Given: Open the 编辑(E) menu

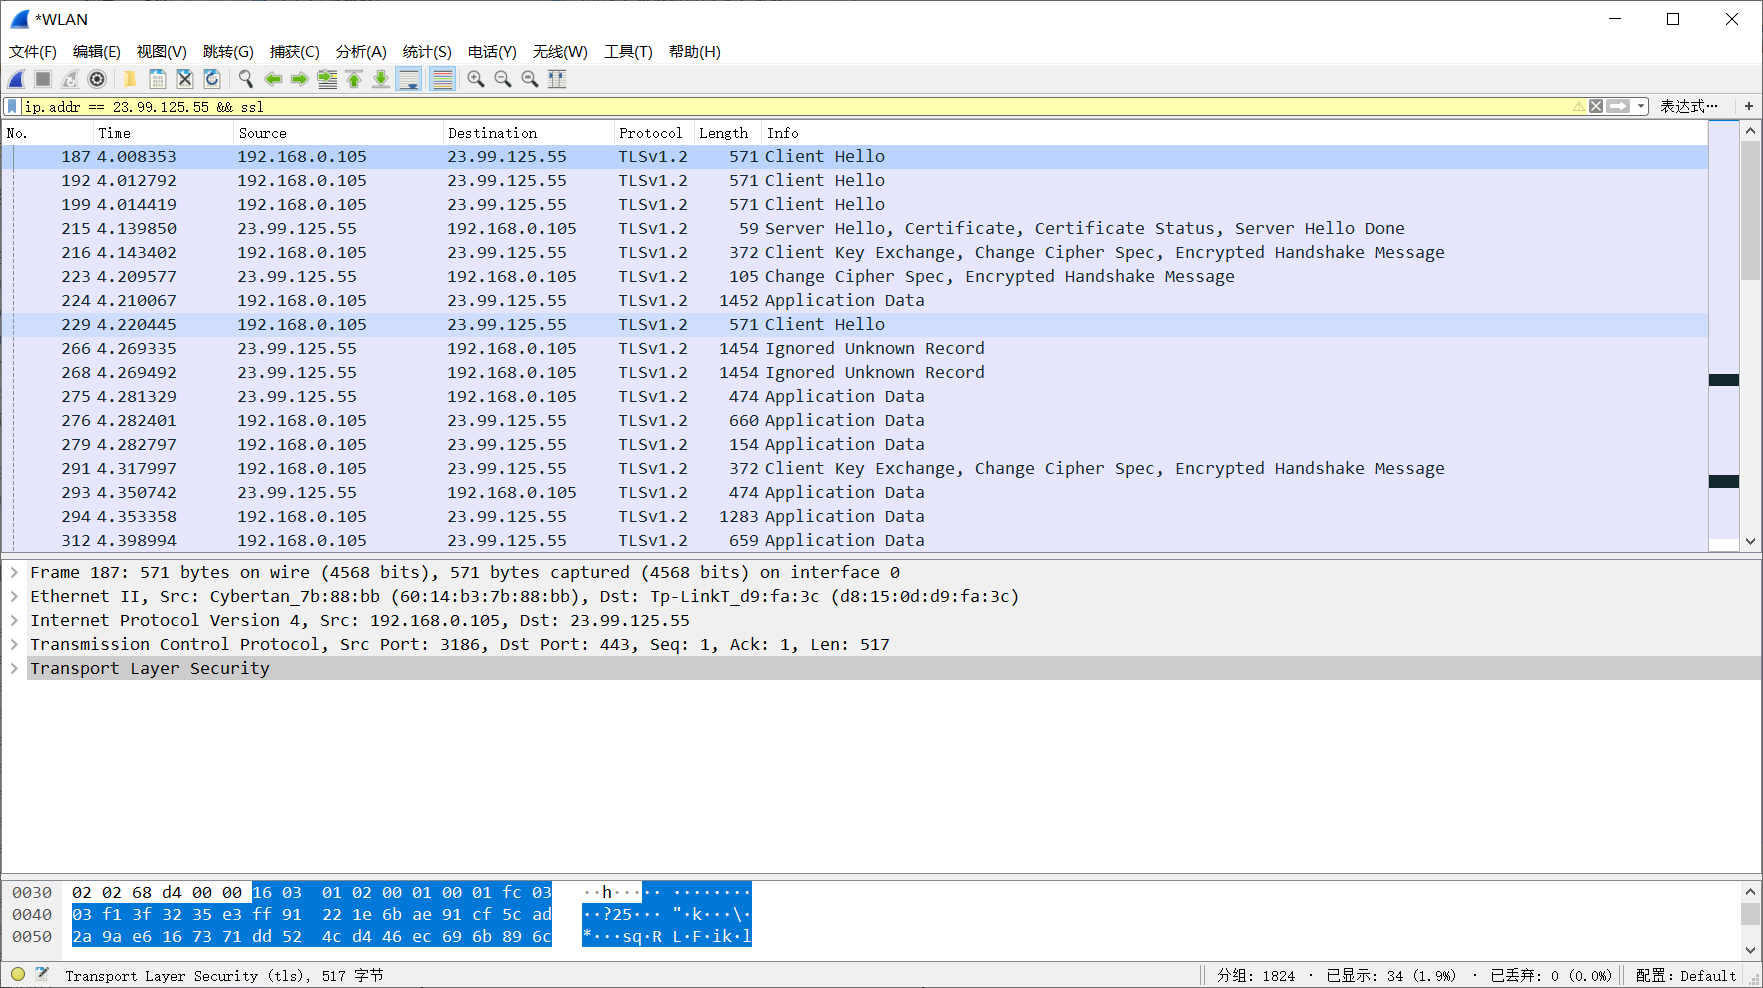Looking at the screenshot, I should tap(97, 52).
